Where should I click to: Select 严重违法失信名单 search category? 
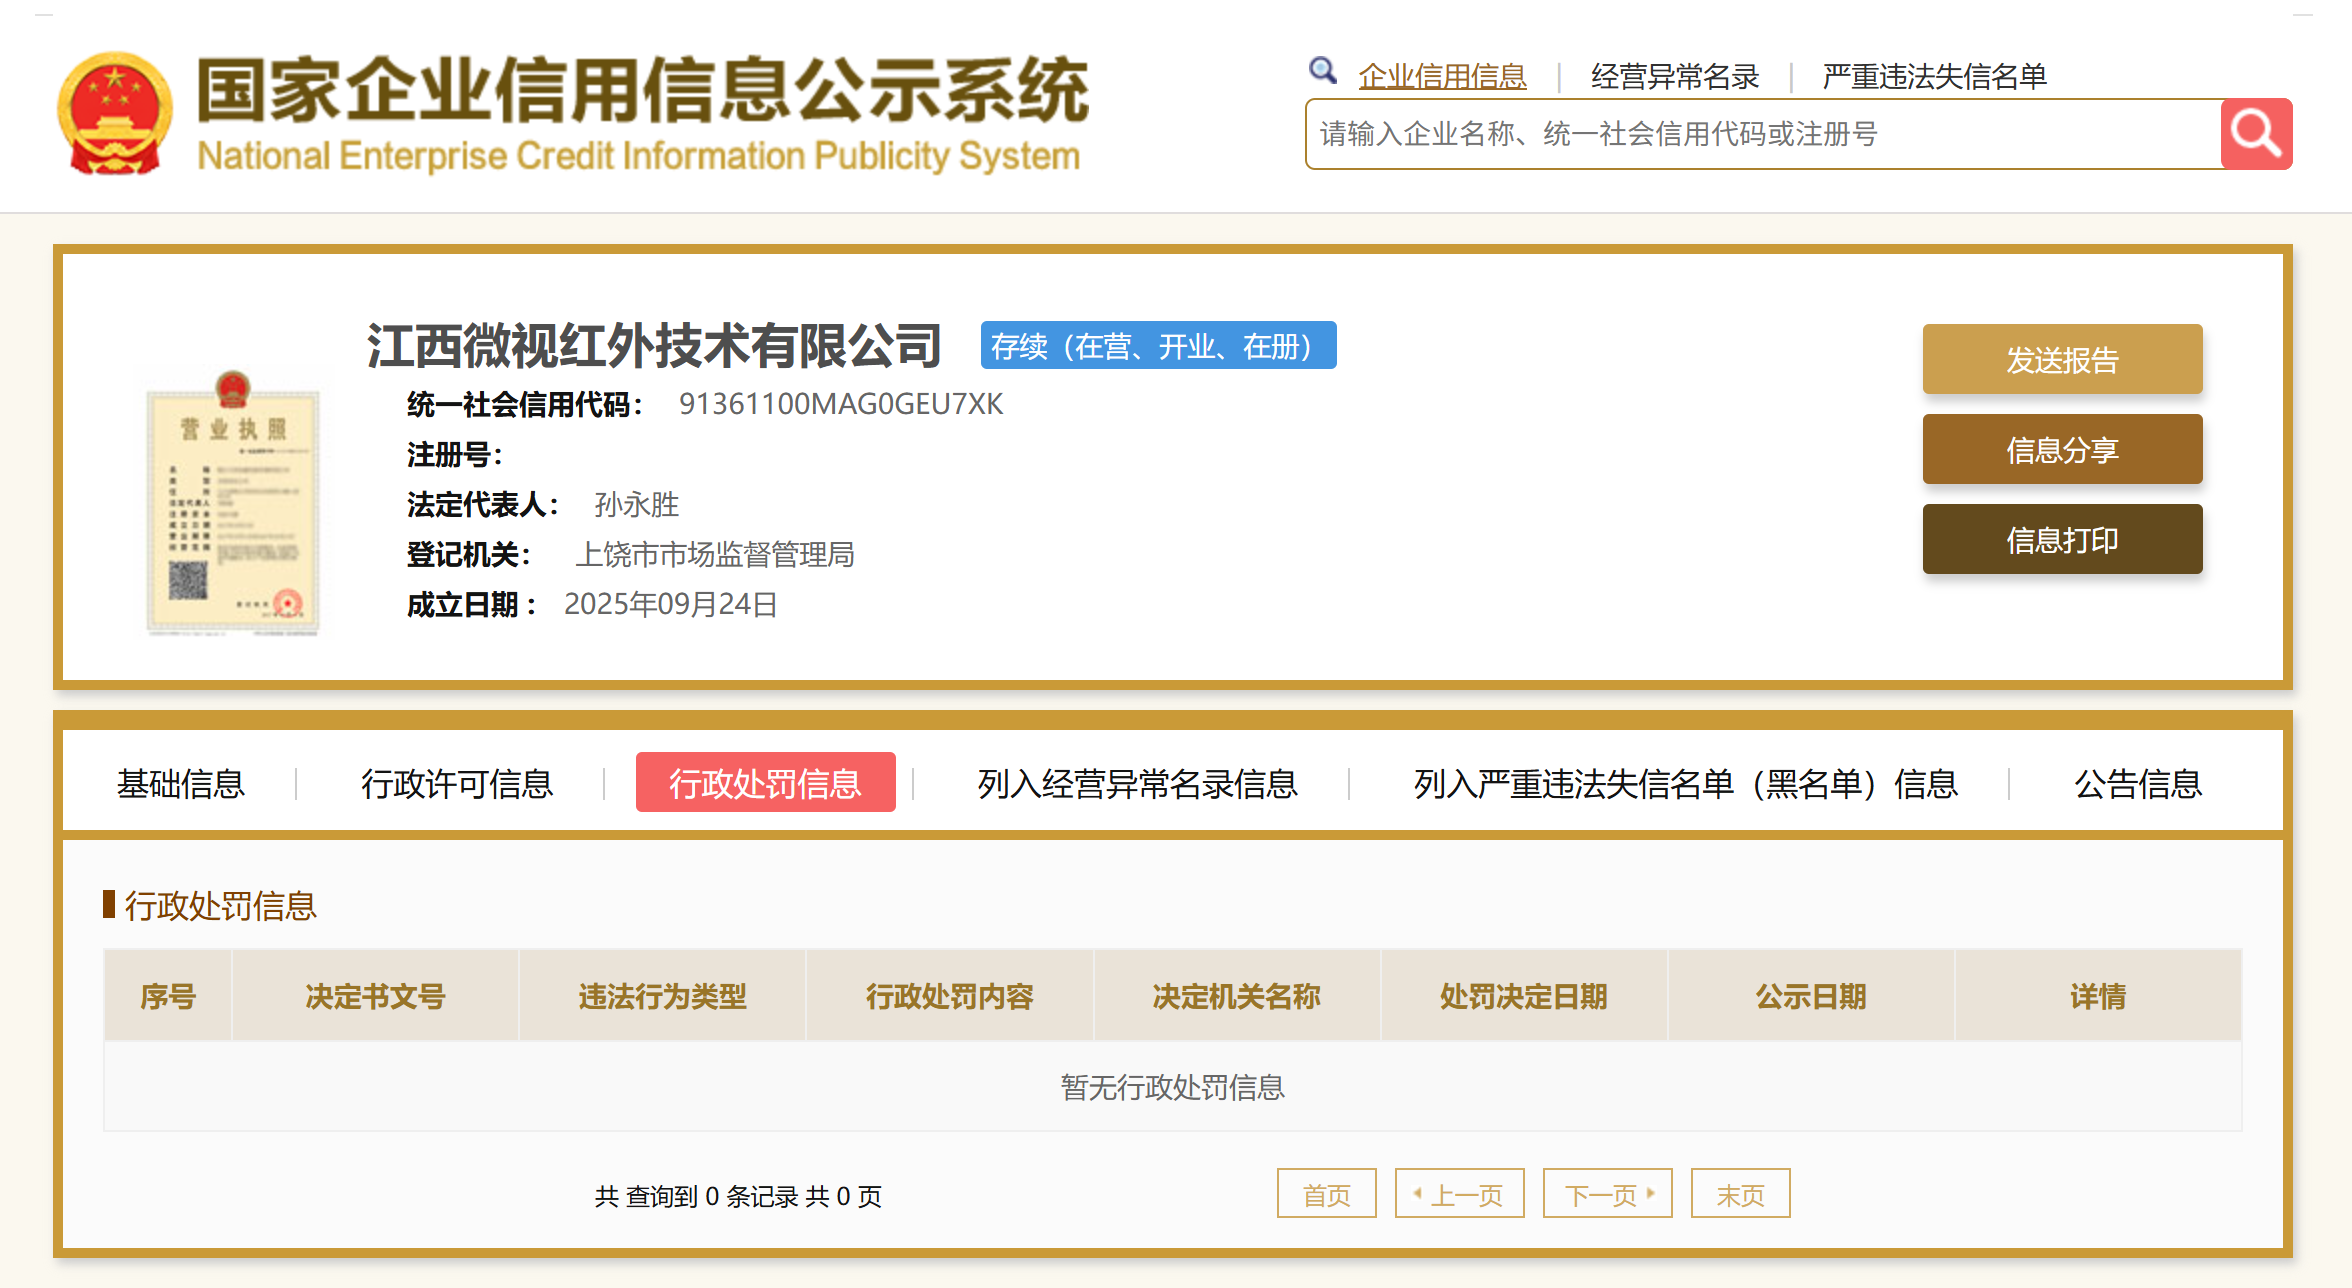coord(1933,76)
